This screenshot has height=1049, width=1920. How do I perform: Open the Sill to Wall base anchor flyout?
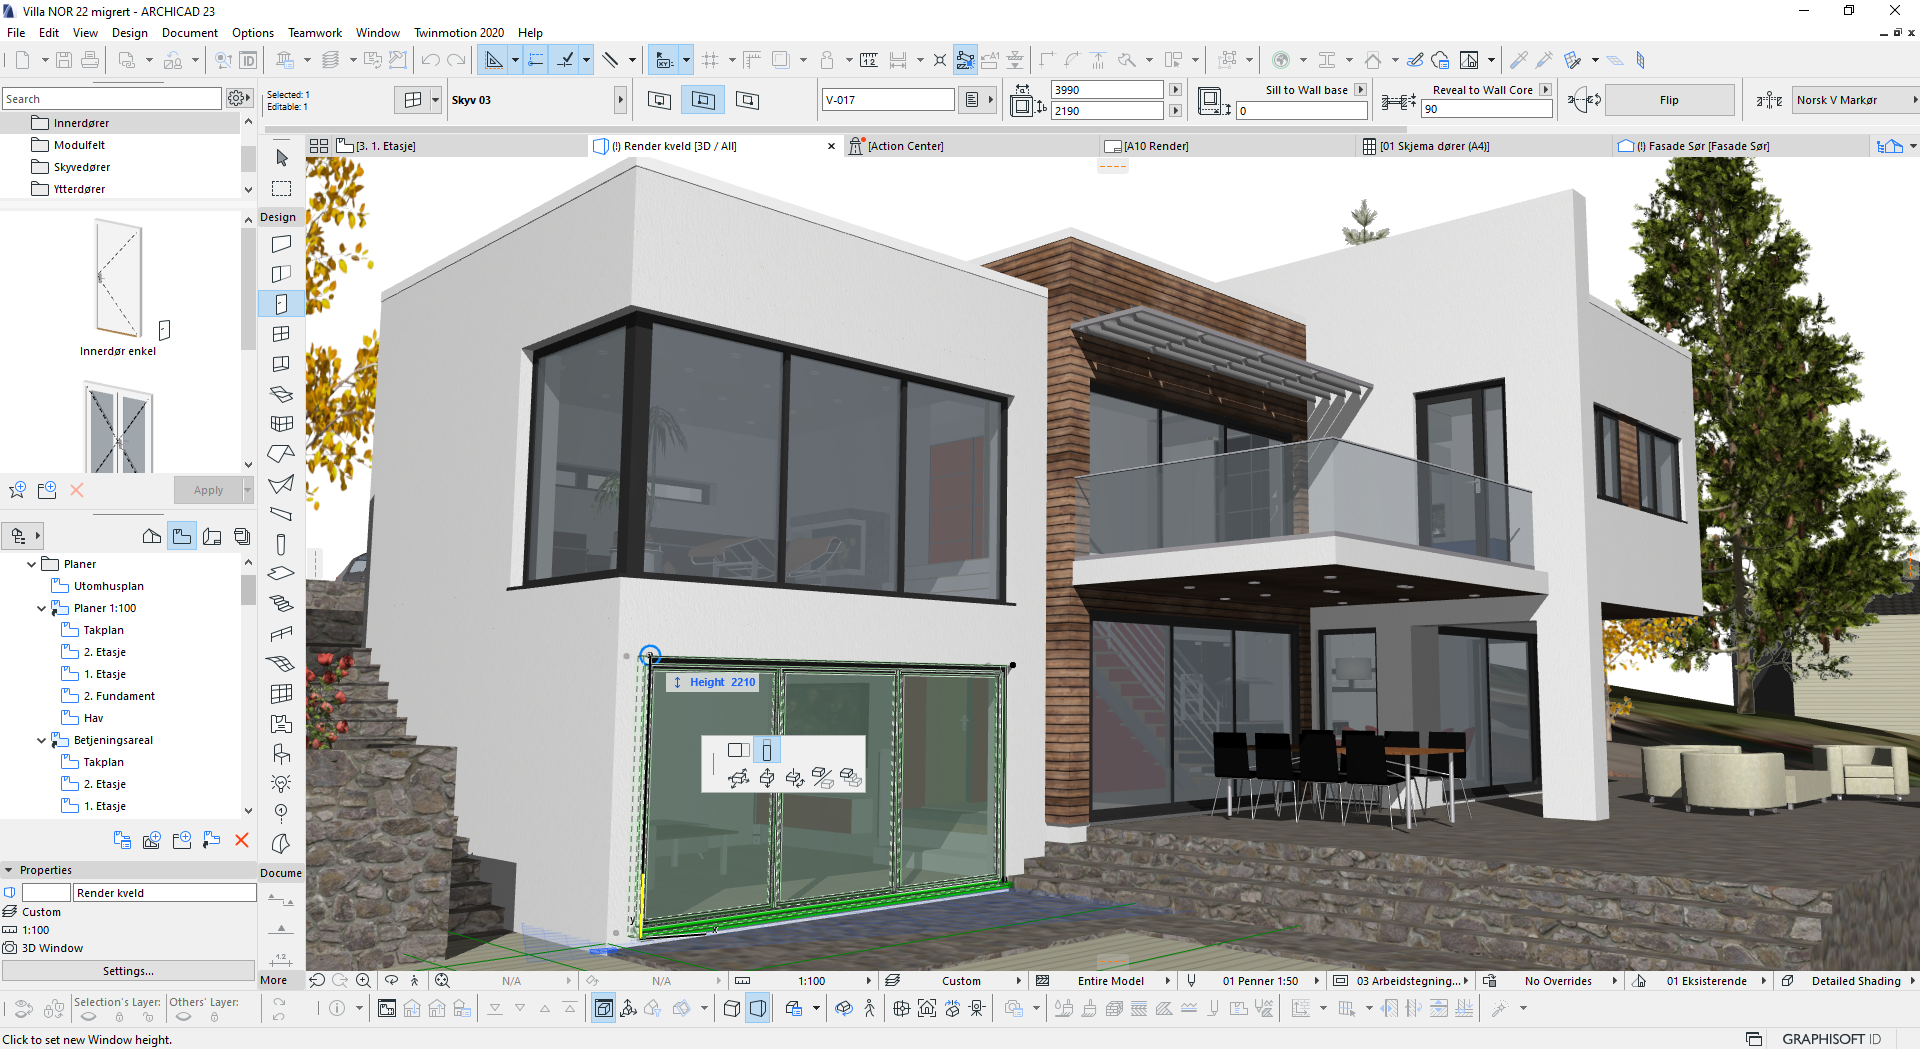click(1360, 90)
